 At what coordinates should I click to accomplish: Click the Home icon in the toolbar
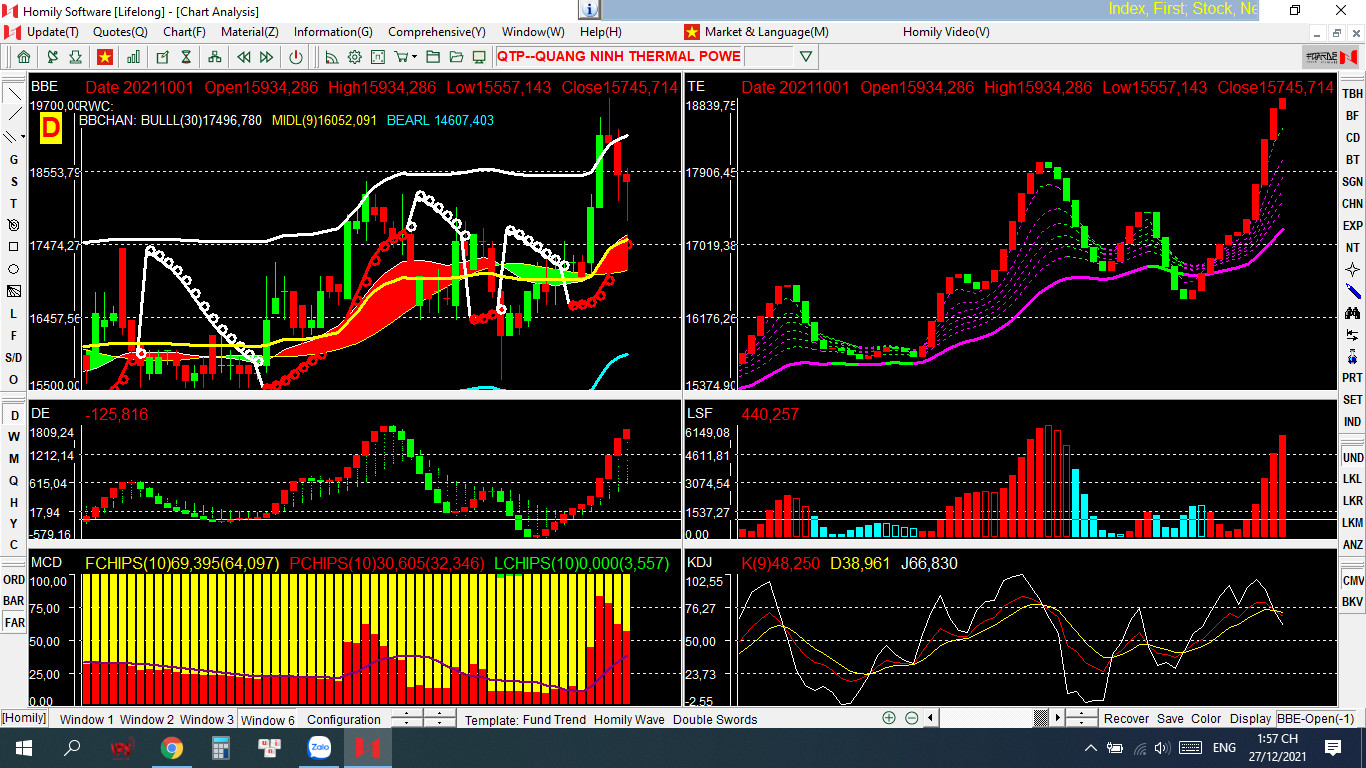tap(24, 57)
